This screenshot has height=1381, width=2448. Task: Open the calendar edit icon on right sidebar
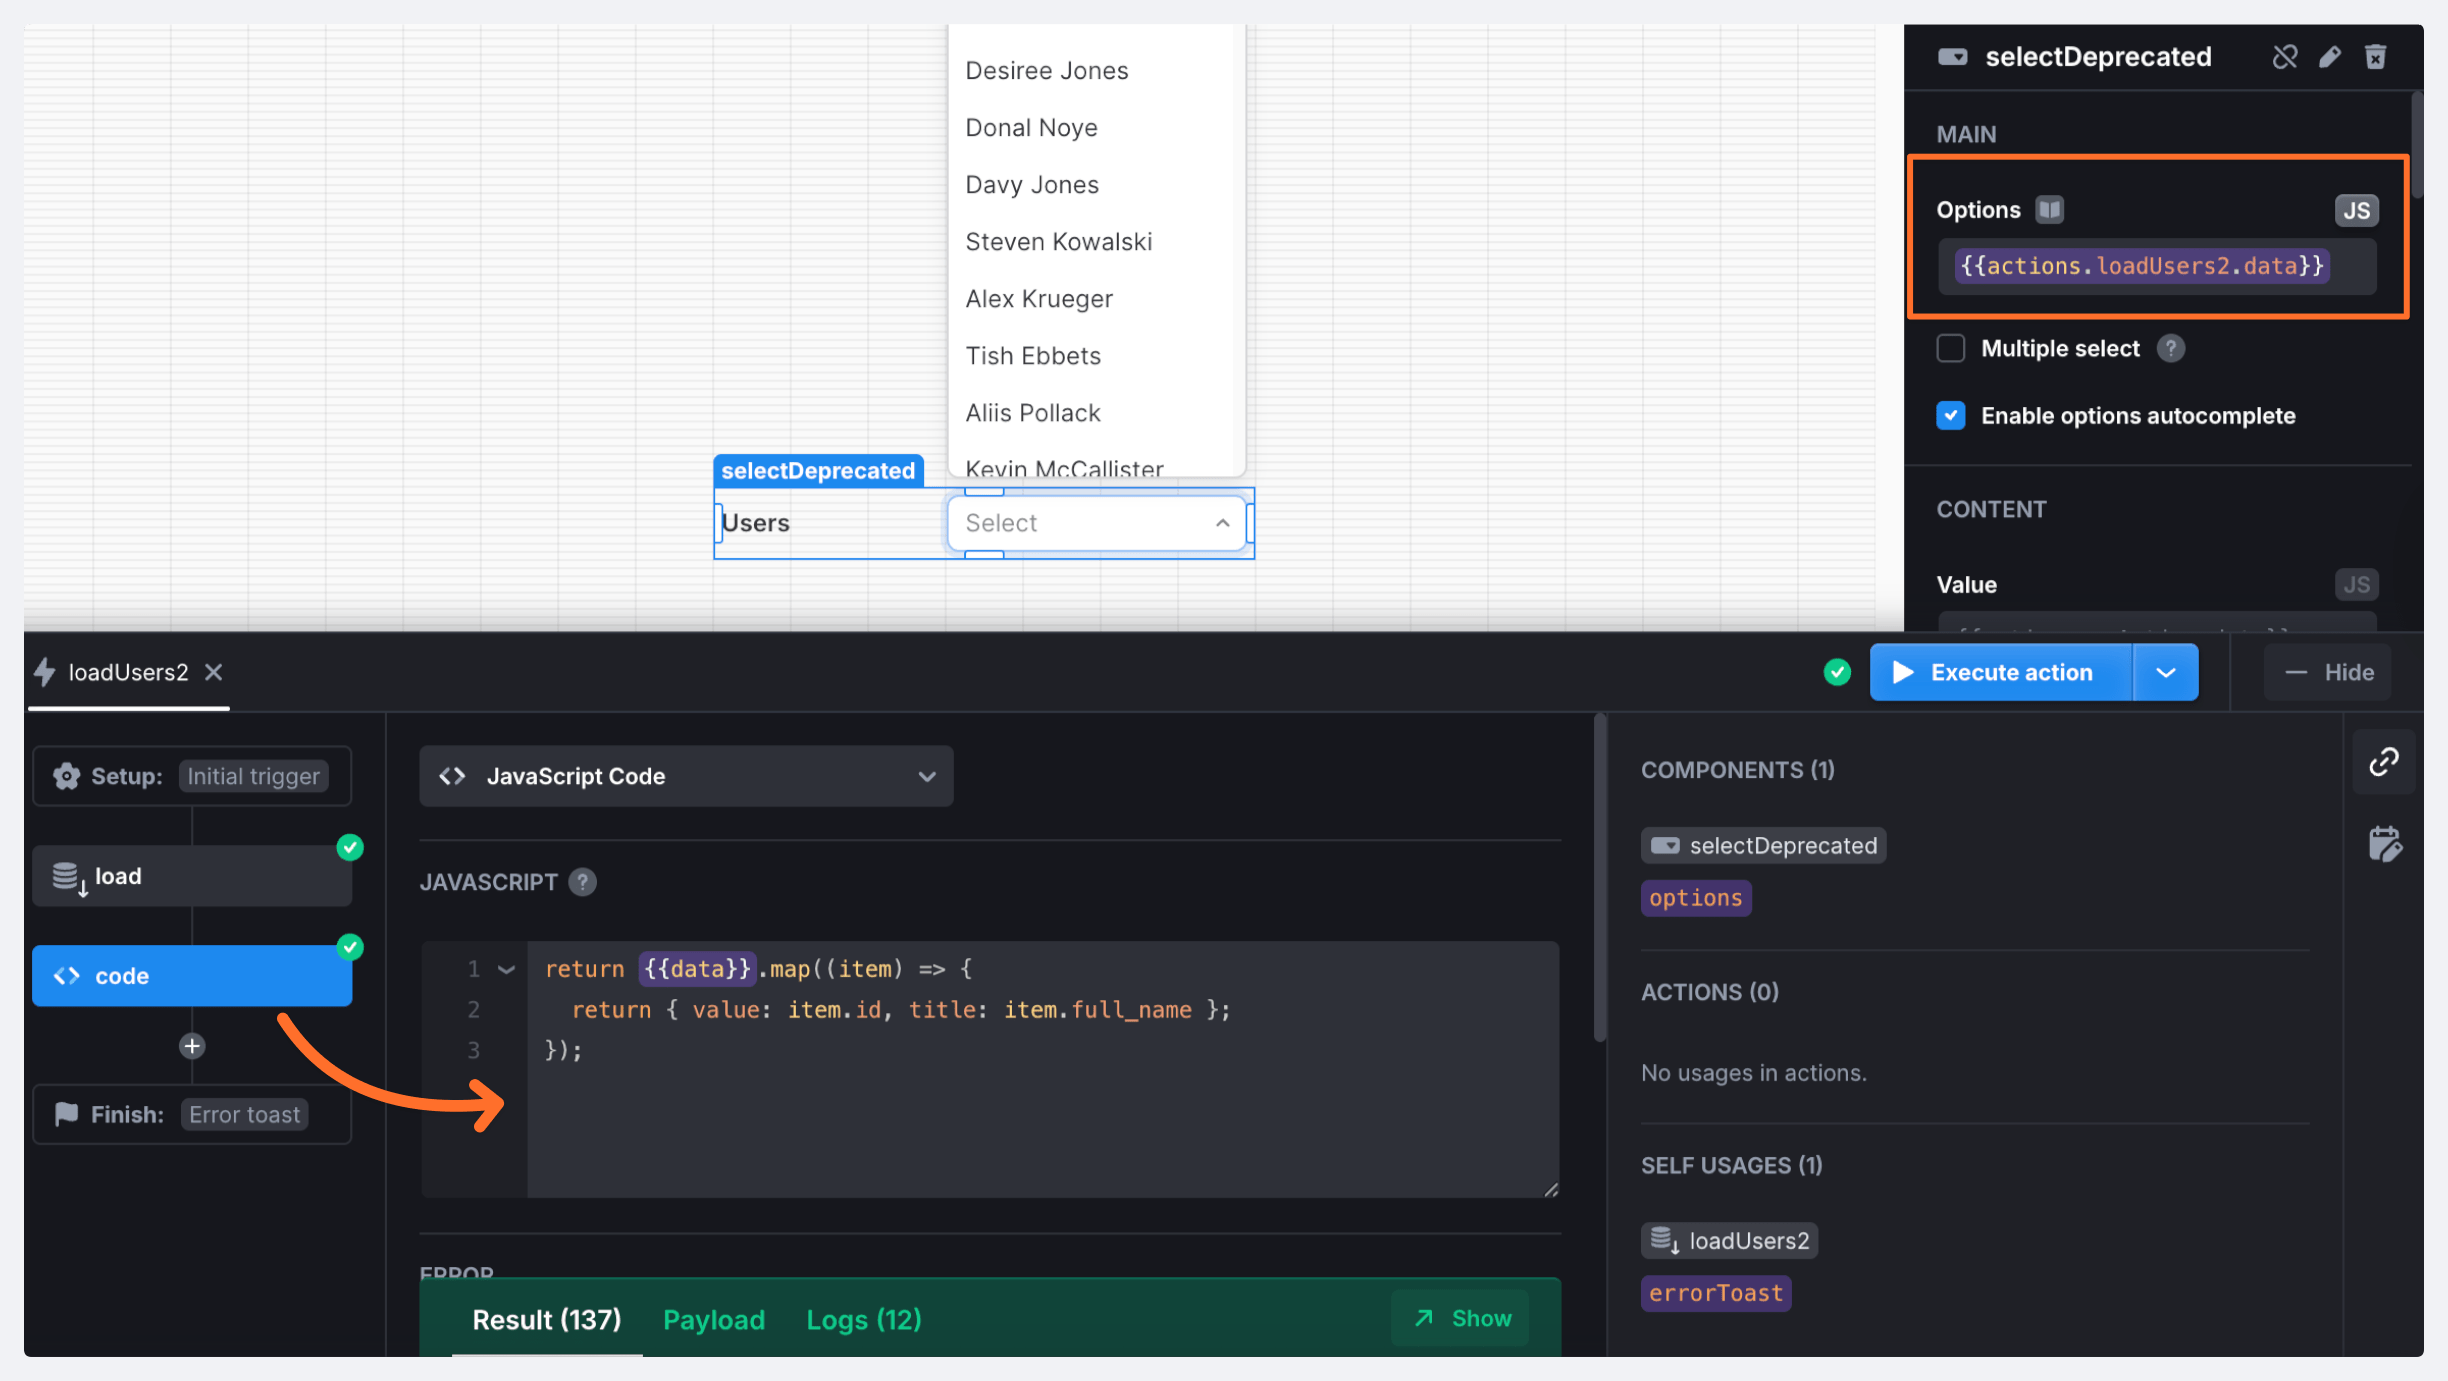click(x=2384, y=844)
